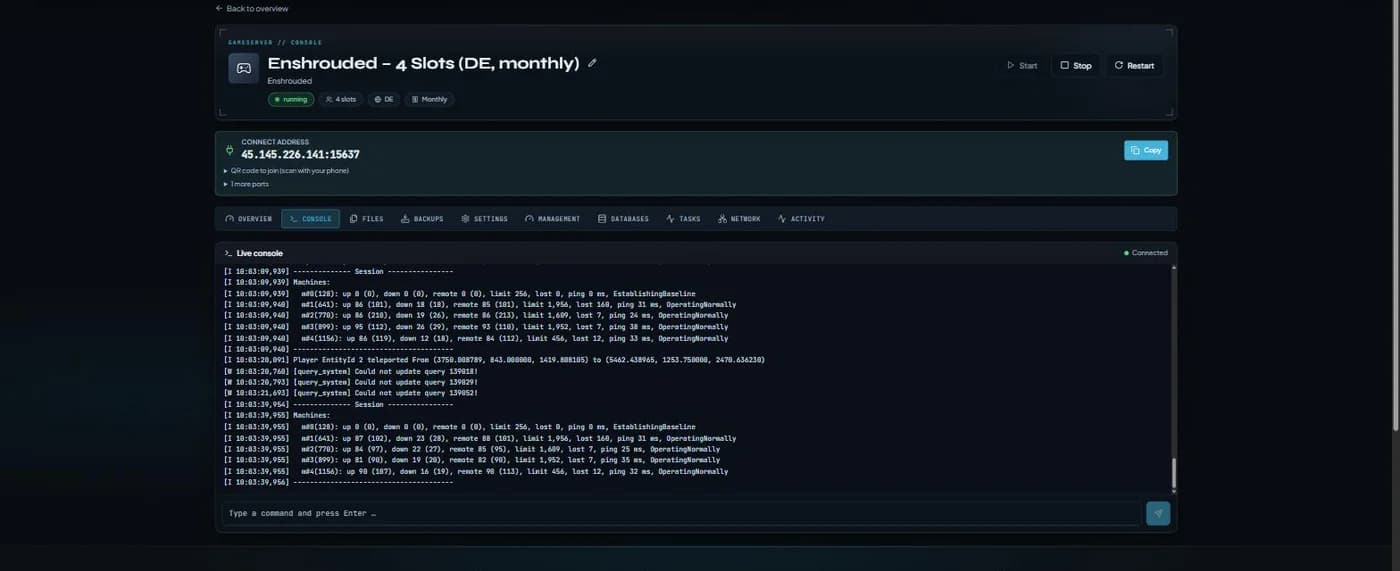This screenshot has width=1400, height=571.
Task: Click the plug icon beside Connect Address
Action: 229,149
